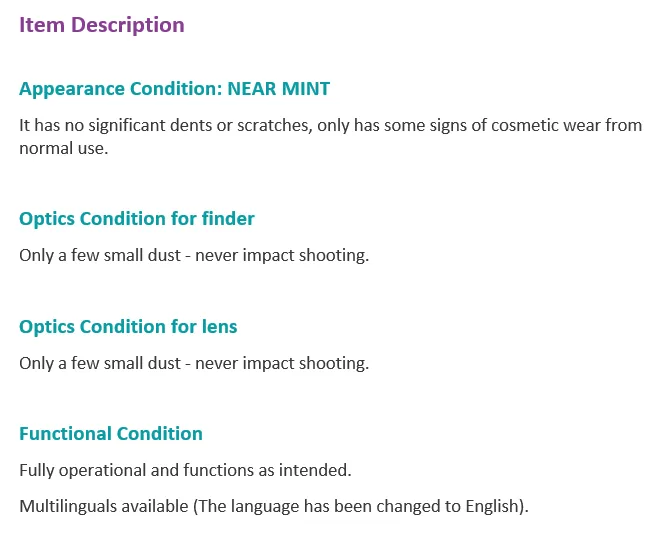Screen dimensions: 669x552
Task: Click the word 'lens' in teal heading
Action: point(219,326)
